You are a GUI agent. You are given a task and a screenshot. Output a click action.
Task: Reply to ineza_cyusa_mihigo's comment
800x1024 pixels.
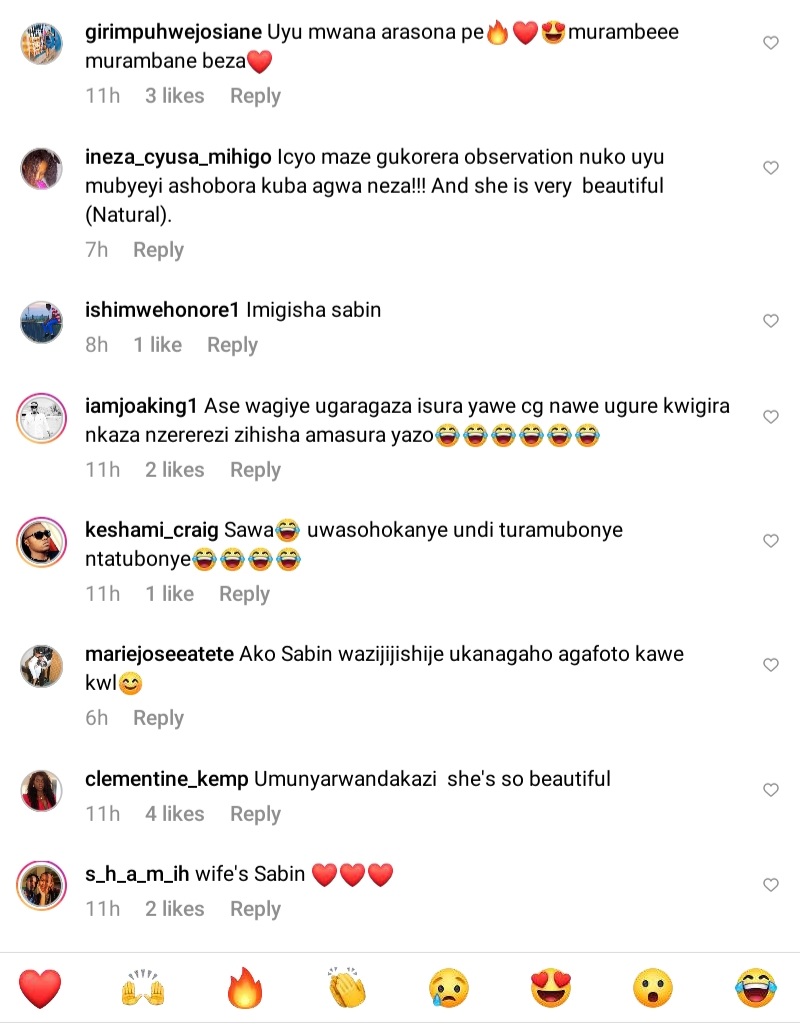coord(159,250)
